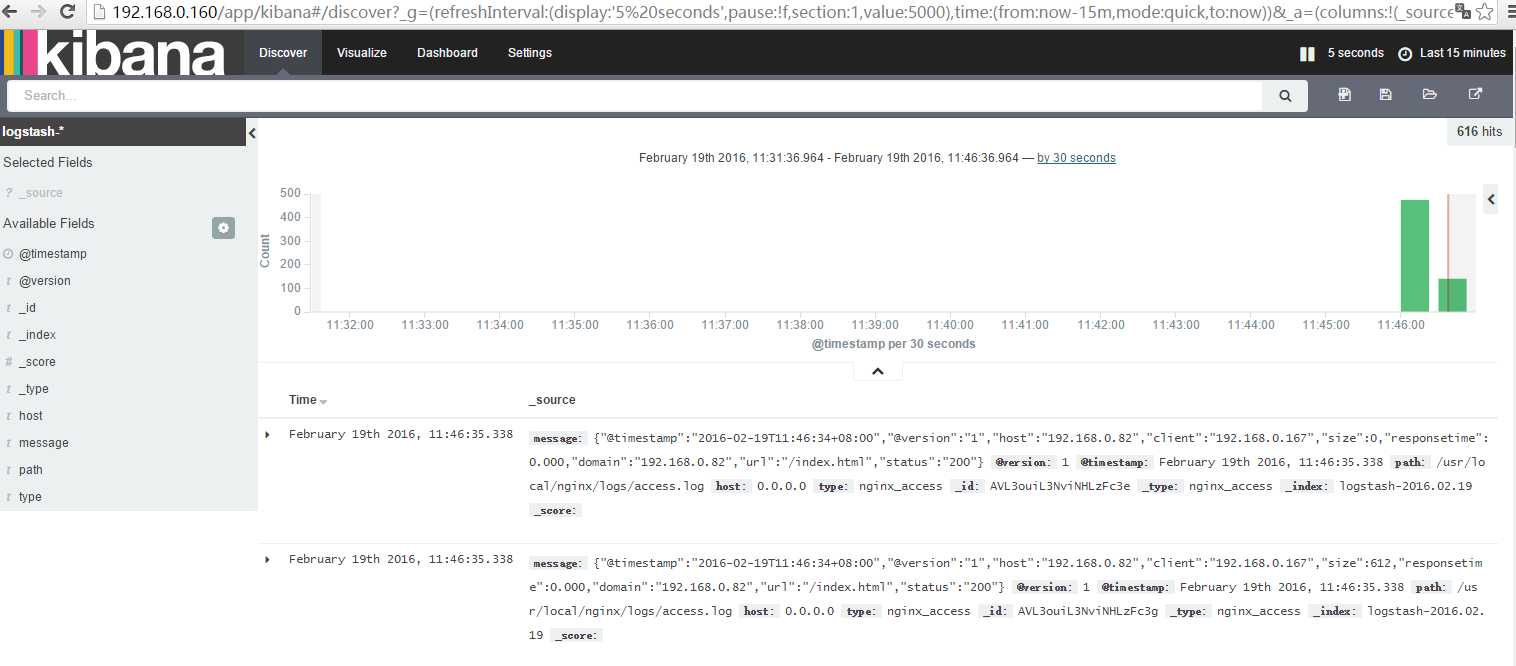The width and height of the screenshot is (1516, 666).
Task: Collapse the histogram with up chevron
Action: [x=878, y=371]
